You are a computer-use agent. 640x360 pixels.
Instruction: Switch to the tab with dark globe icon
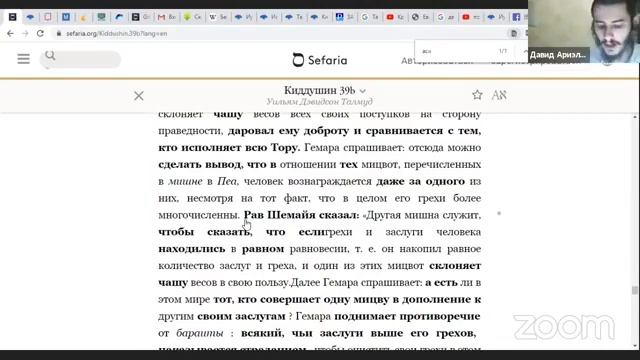420,17
